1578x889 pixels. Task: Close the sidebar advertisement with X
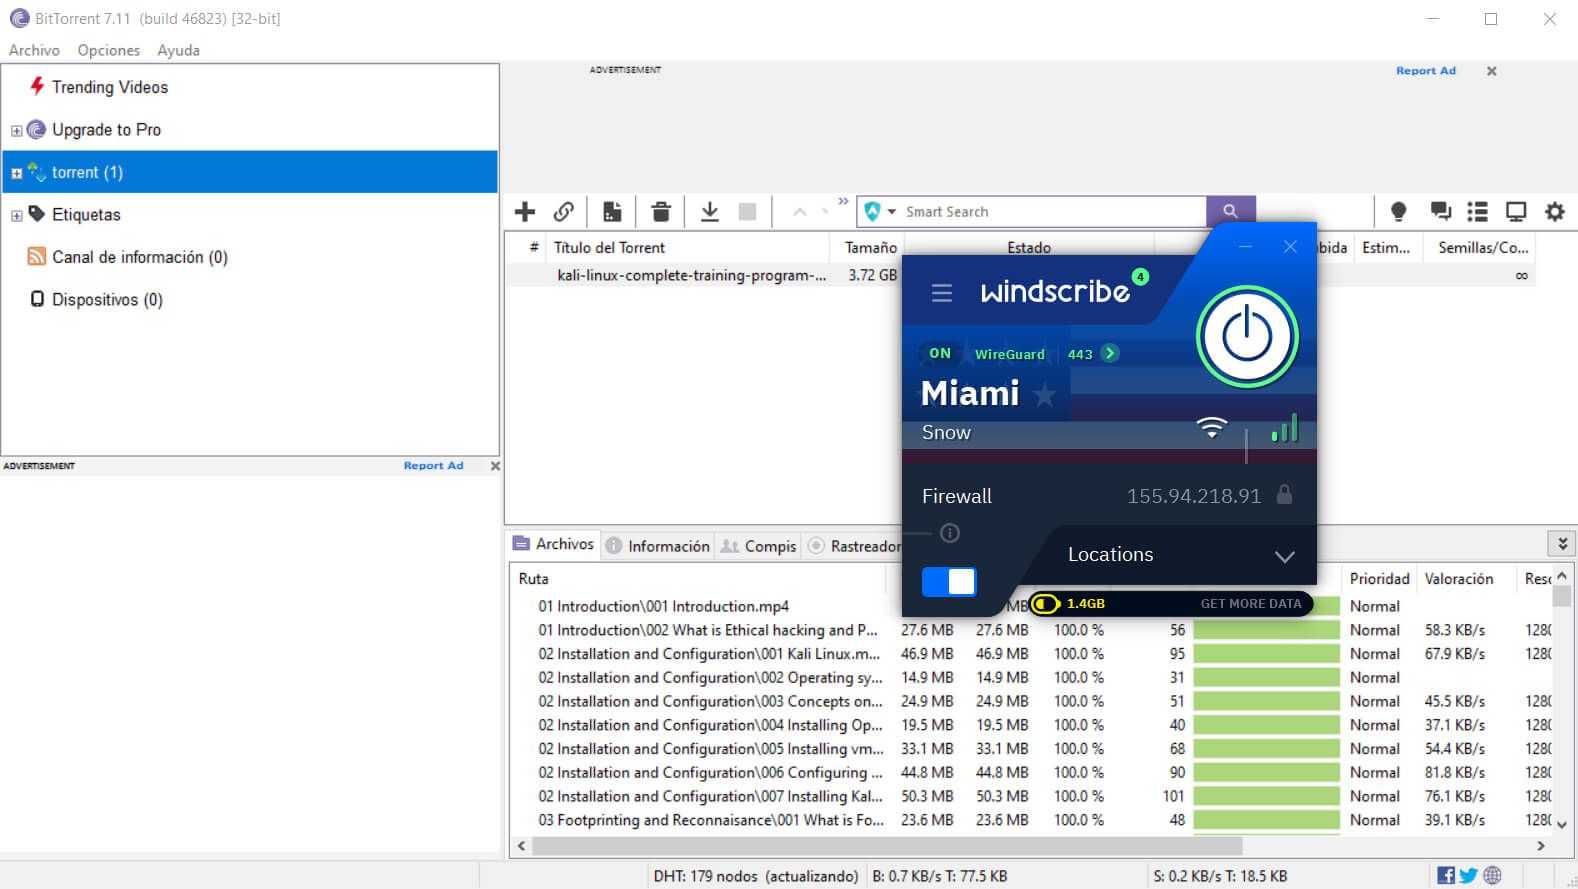pyautogui.click(x=495, y=466)
